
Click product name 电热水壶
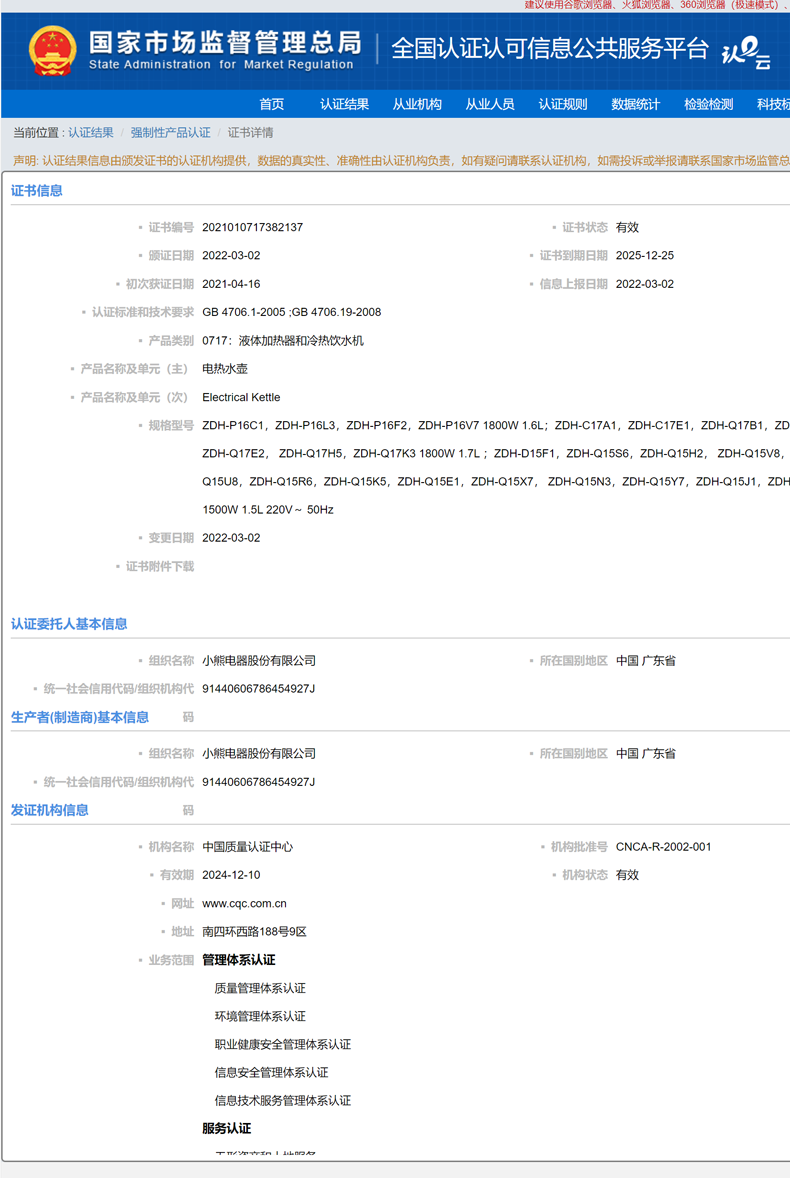point(225,369)
